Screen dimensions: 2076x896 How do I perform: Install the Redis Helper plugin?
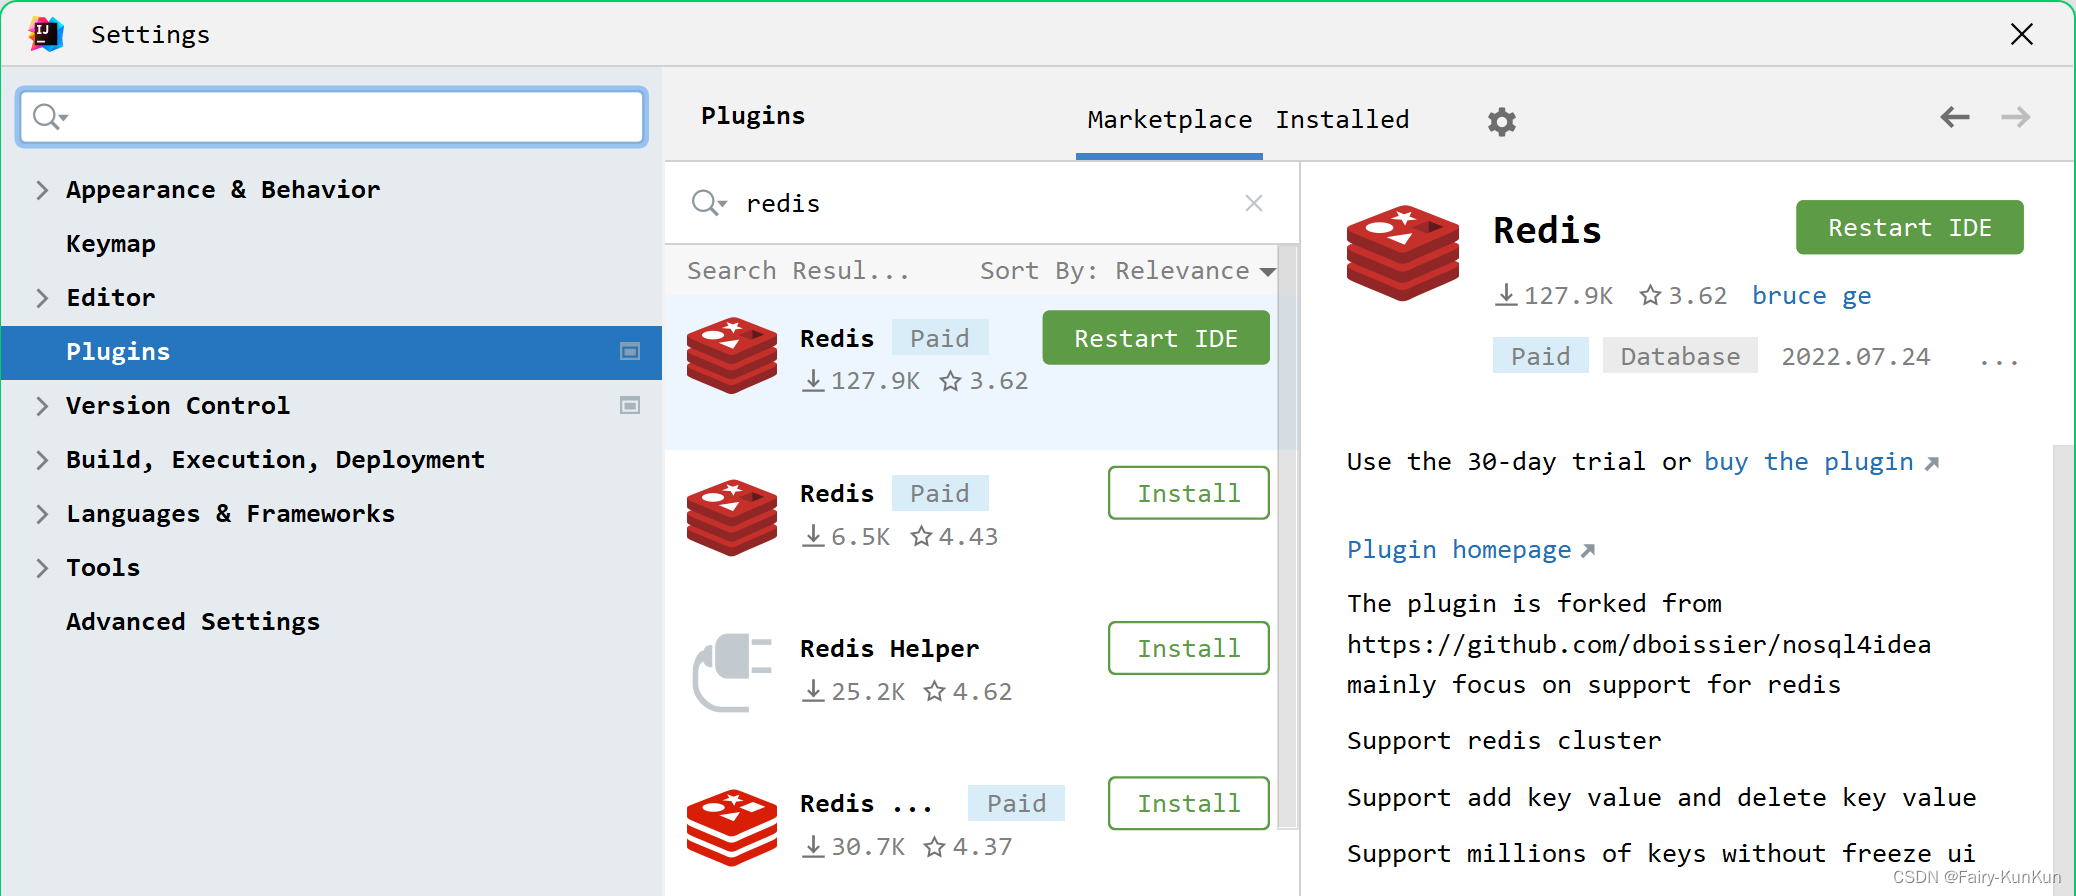pyautogui.click(x=1188, y=648)
